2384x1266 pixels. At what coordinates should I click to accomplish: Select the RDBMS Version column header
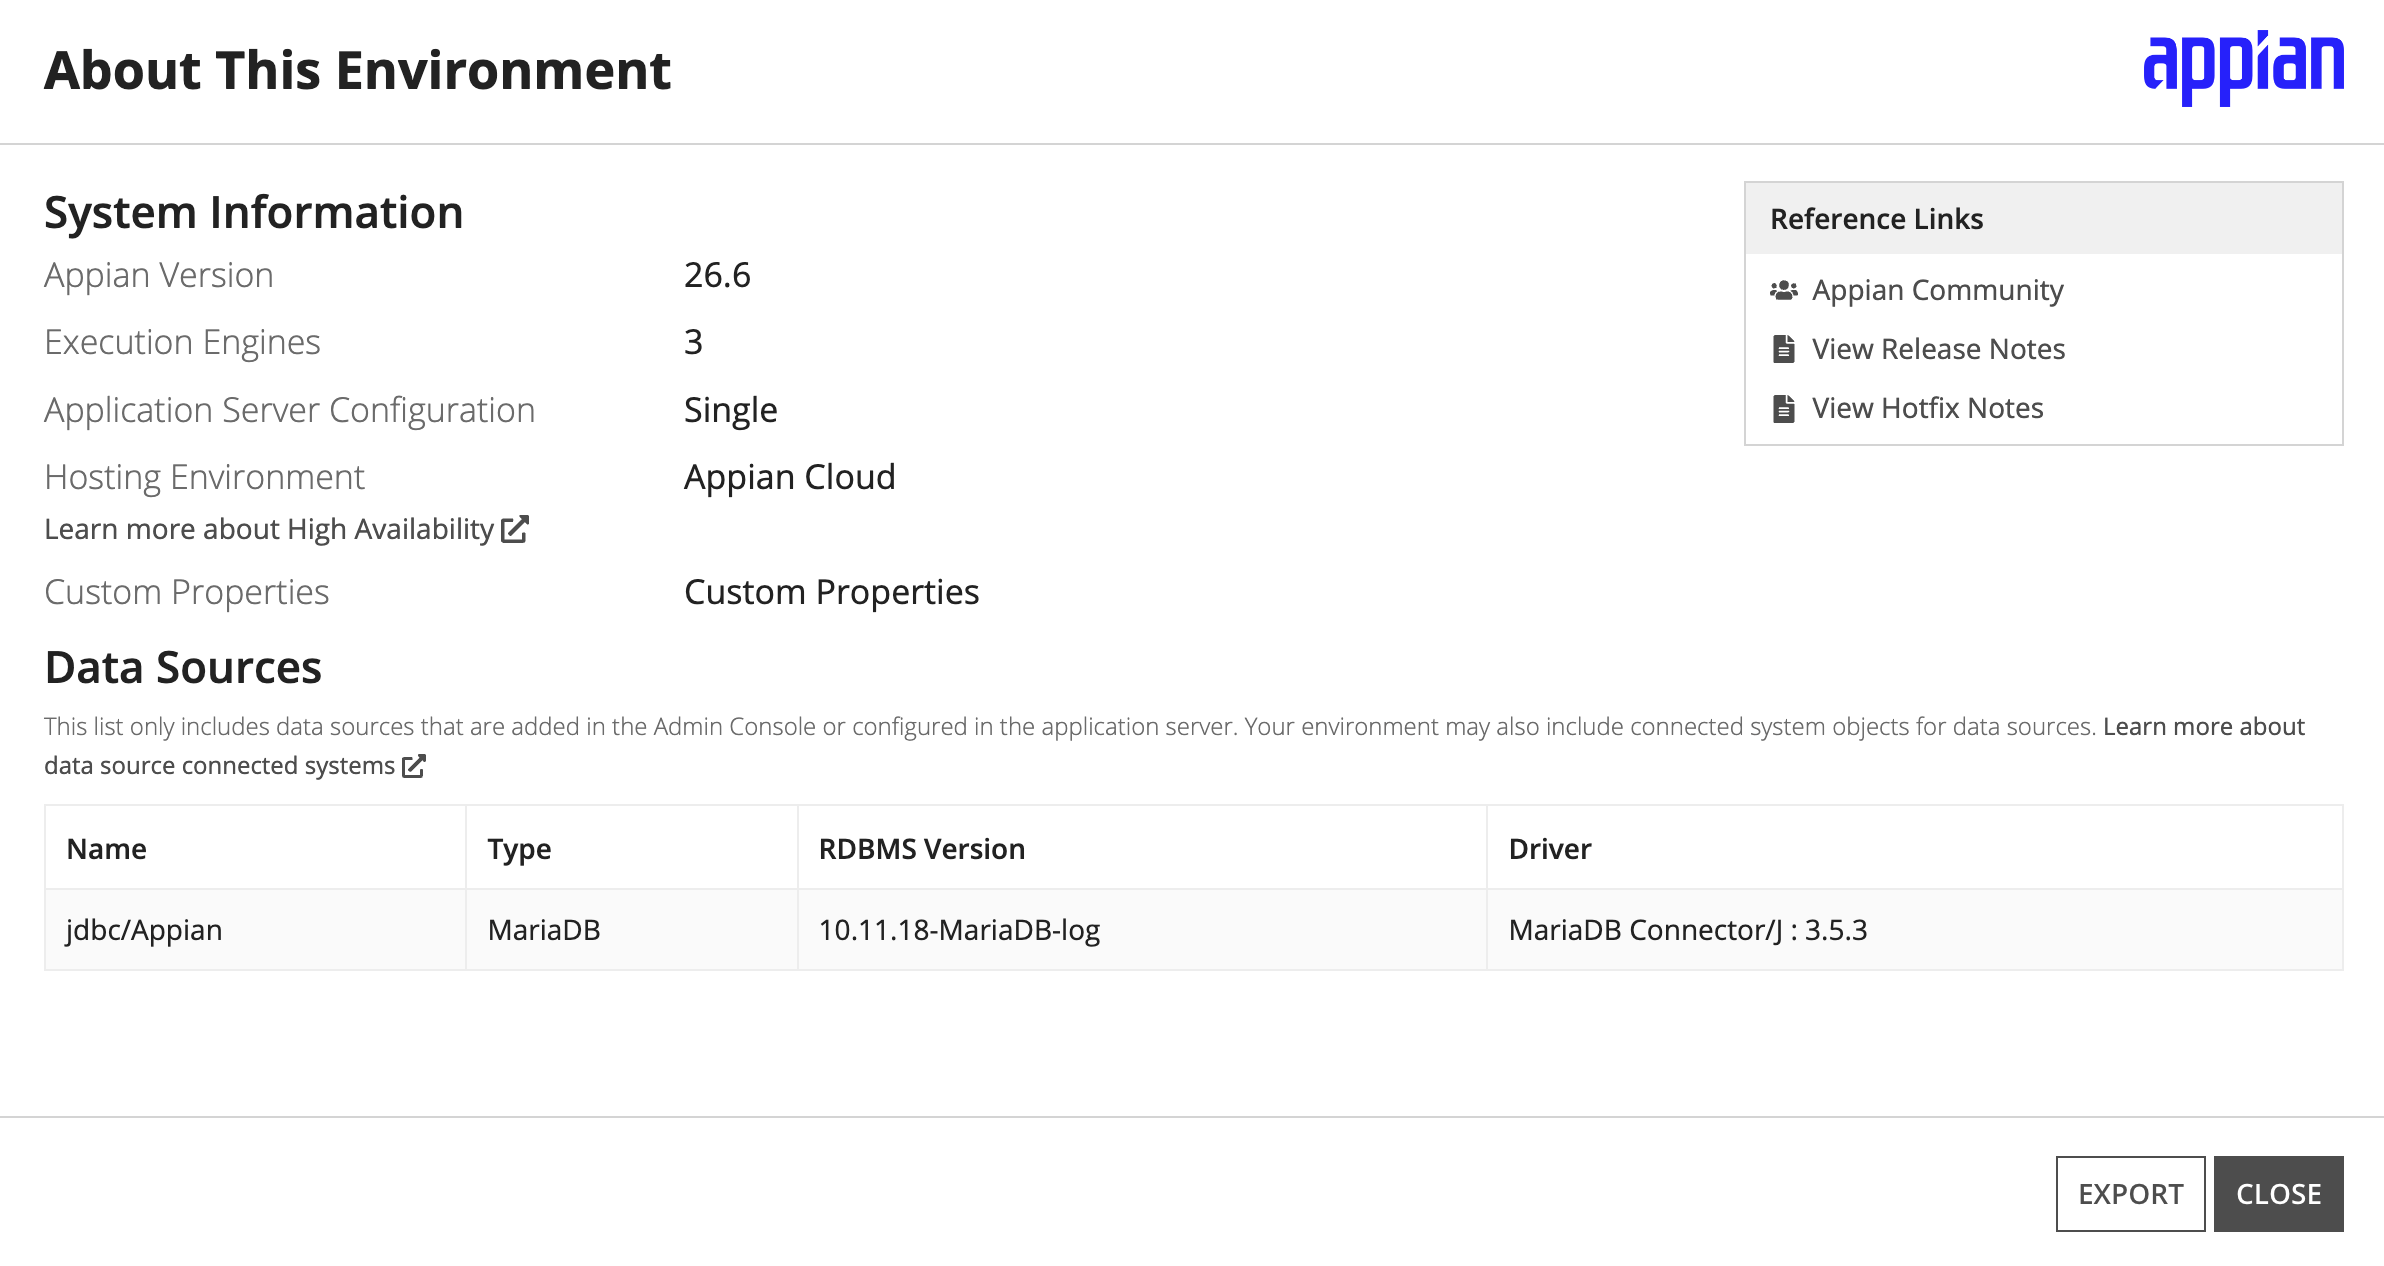tap(1142, 848)
